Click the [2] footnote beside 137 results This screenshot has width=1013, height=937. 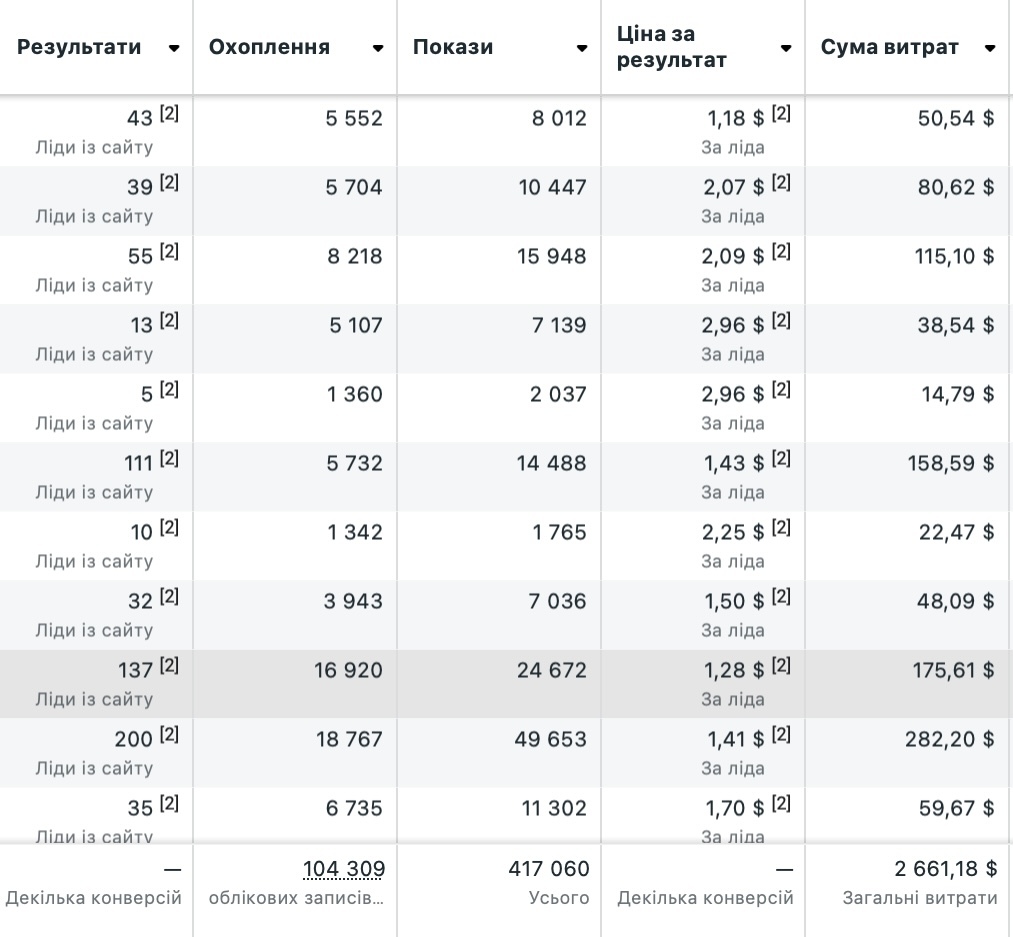click(169, 666)
